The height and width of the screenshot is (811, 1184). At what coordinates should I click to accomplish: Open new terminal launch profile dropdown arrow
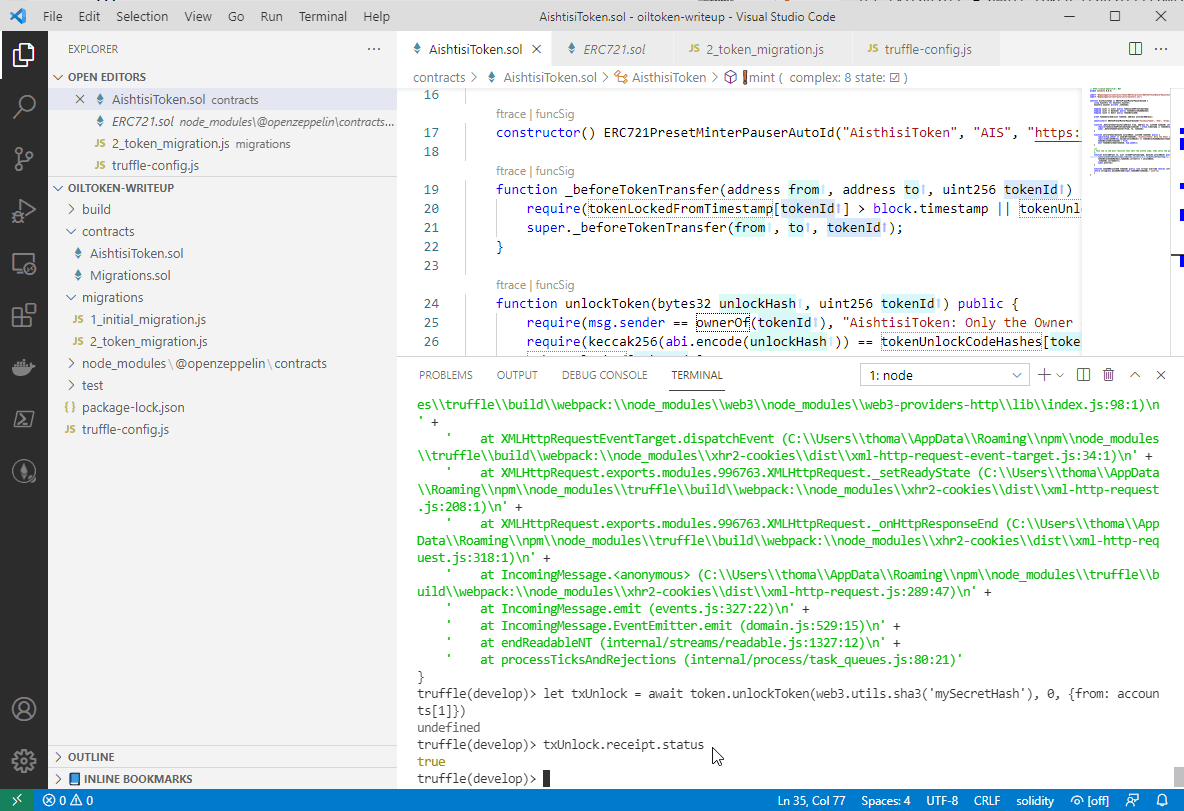pyautogui.click(x=1060, y=375)
